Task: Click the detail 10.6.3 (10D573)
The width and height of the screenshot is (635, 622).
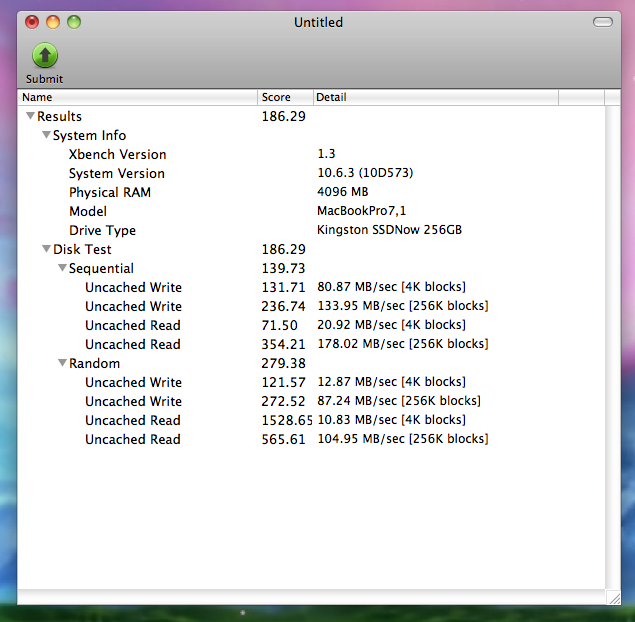Action: click(365, 173)
